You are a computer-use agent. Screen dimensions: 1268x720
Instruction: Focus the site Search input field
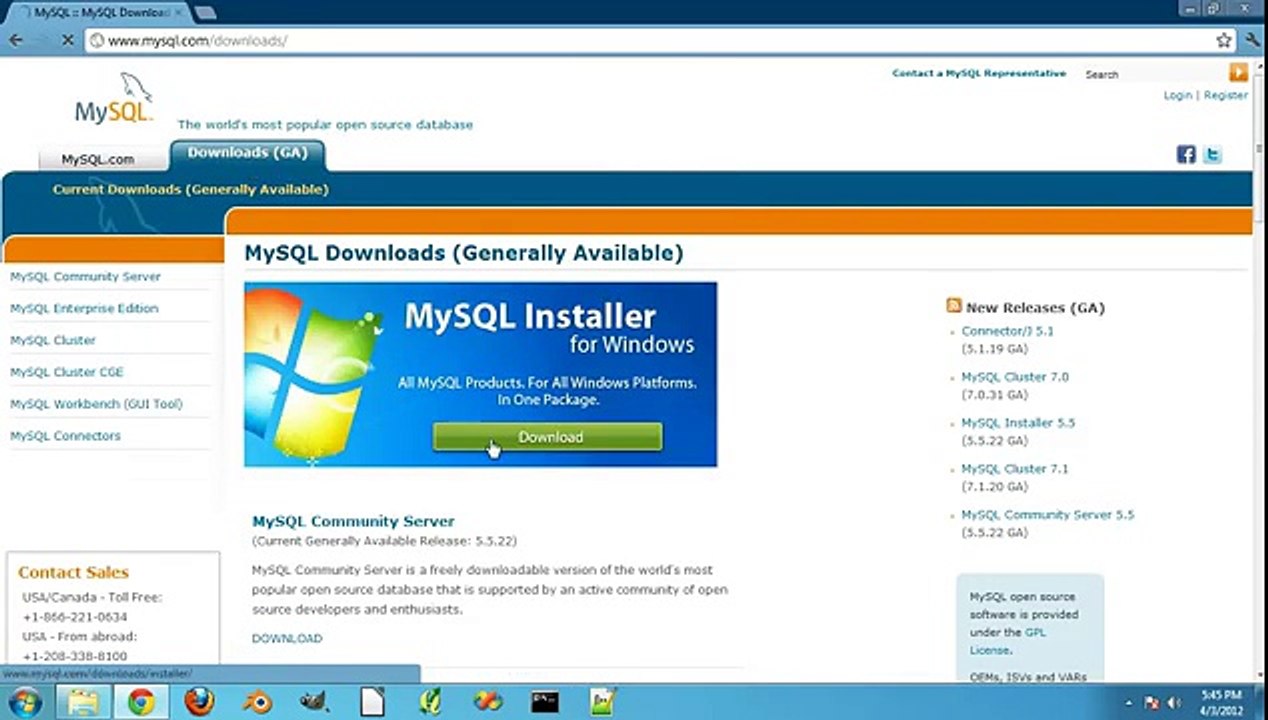click(x=1155, y=74)
